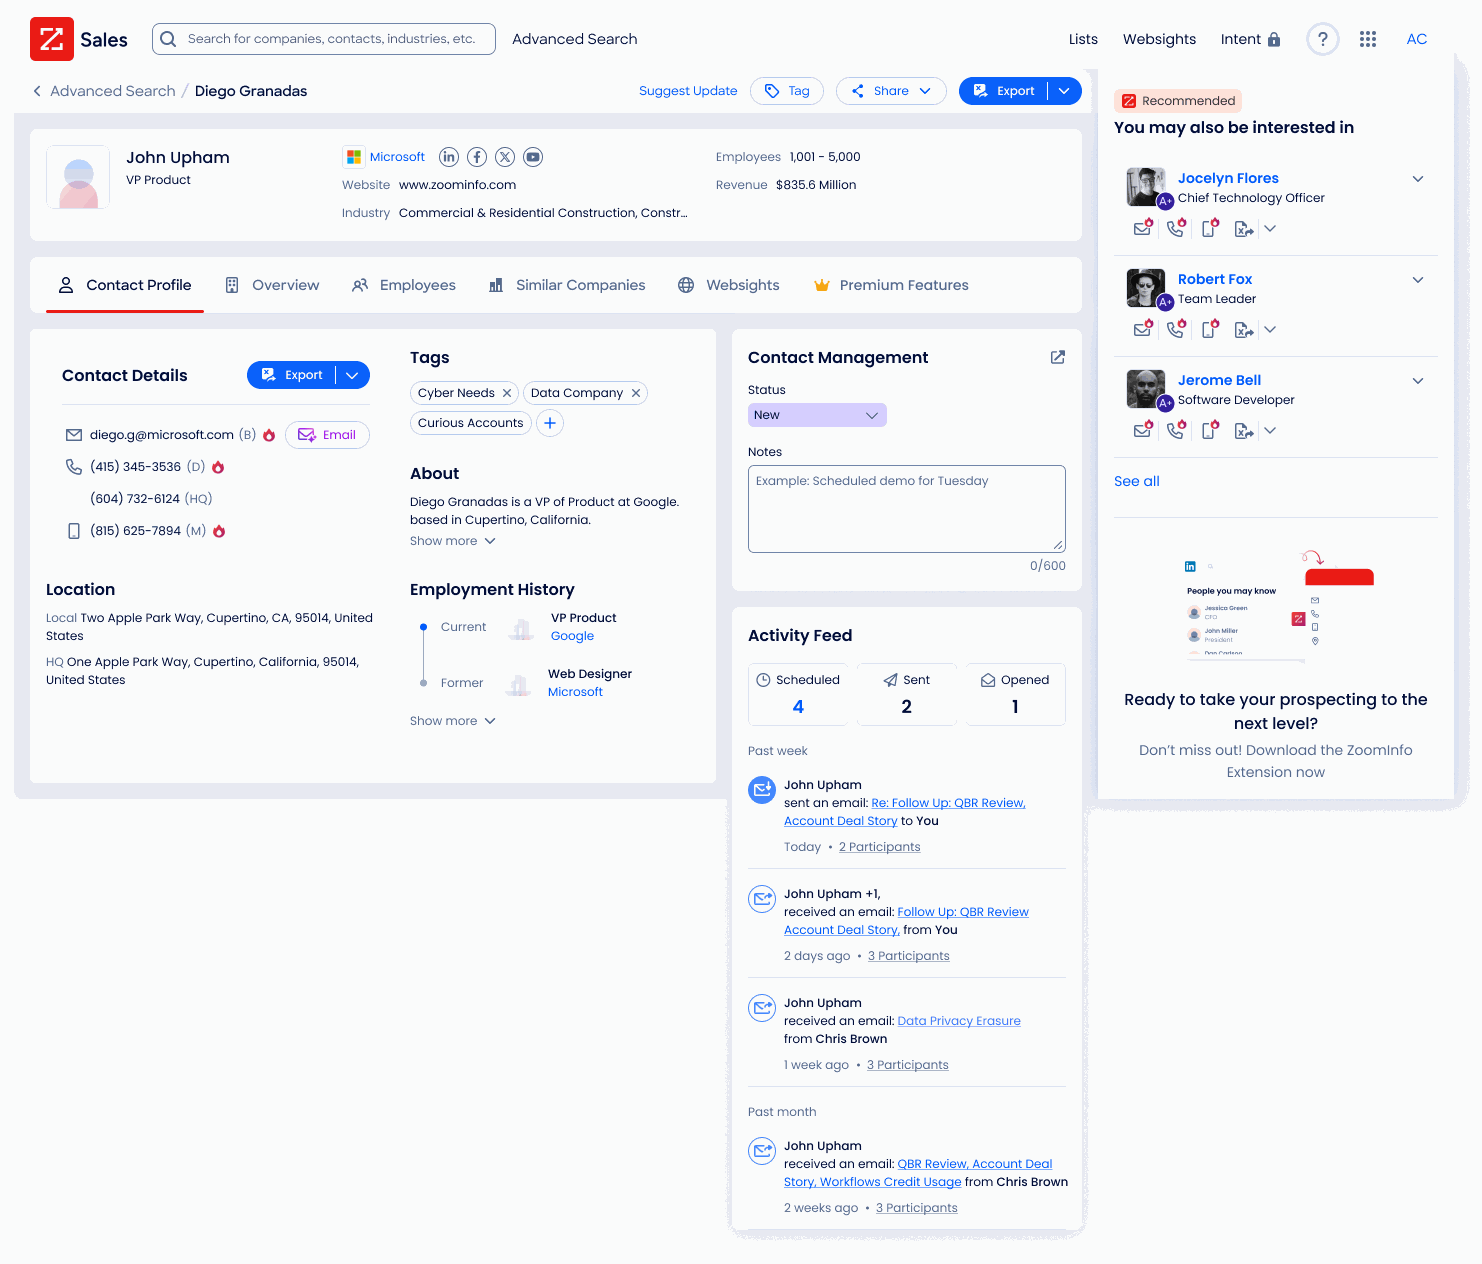Remove the Data Company tag
1482x1264 pixels.
tap(636, 393)
